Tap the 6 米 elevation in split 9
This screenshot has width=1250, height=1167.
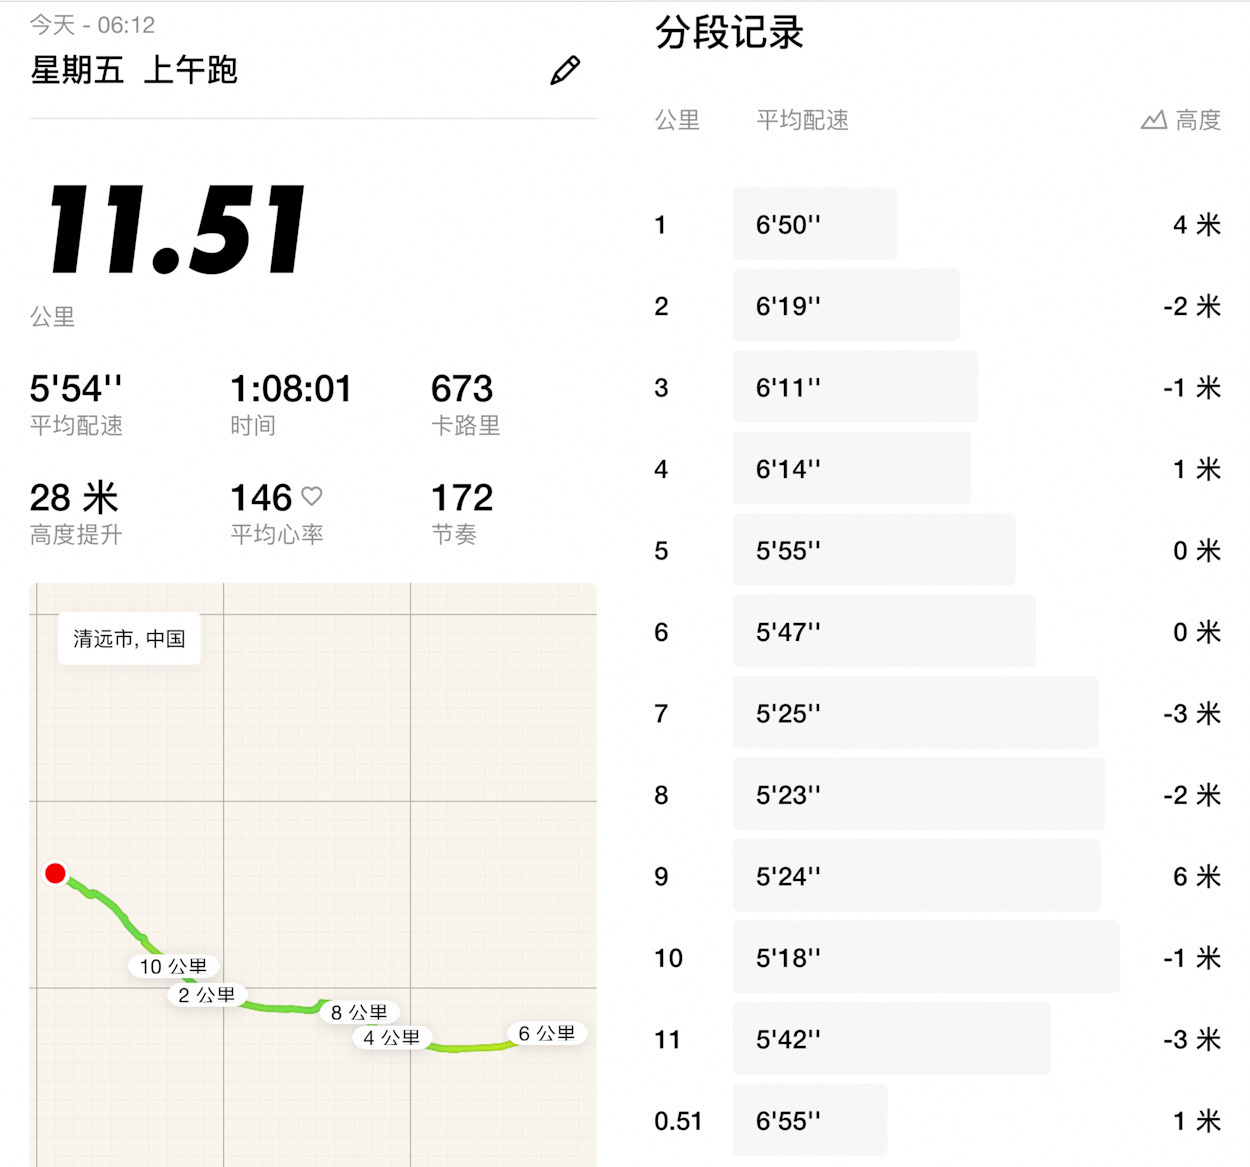tap(1197, 876)
